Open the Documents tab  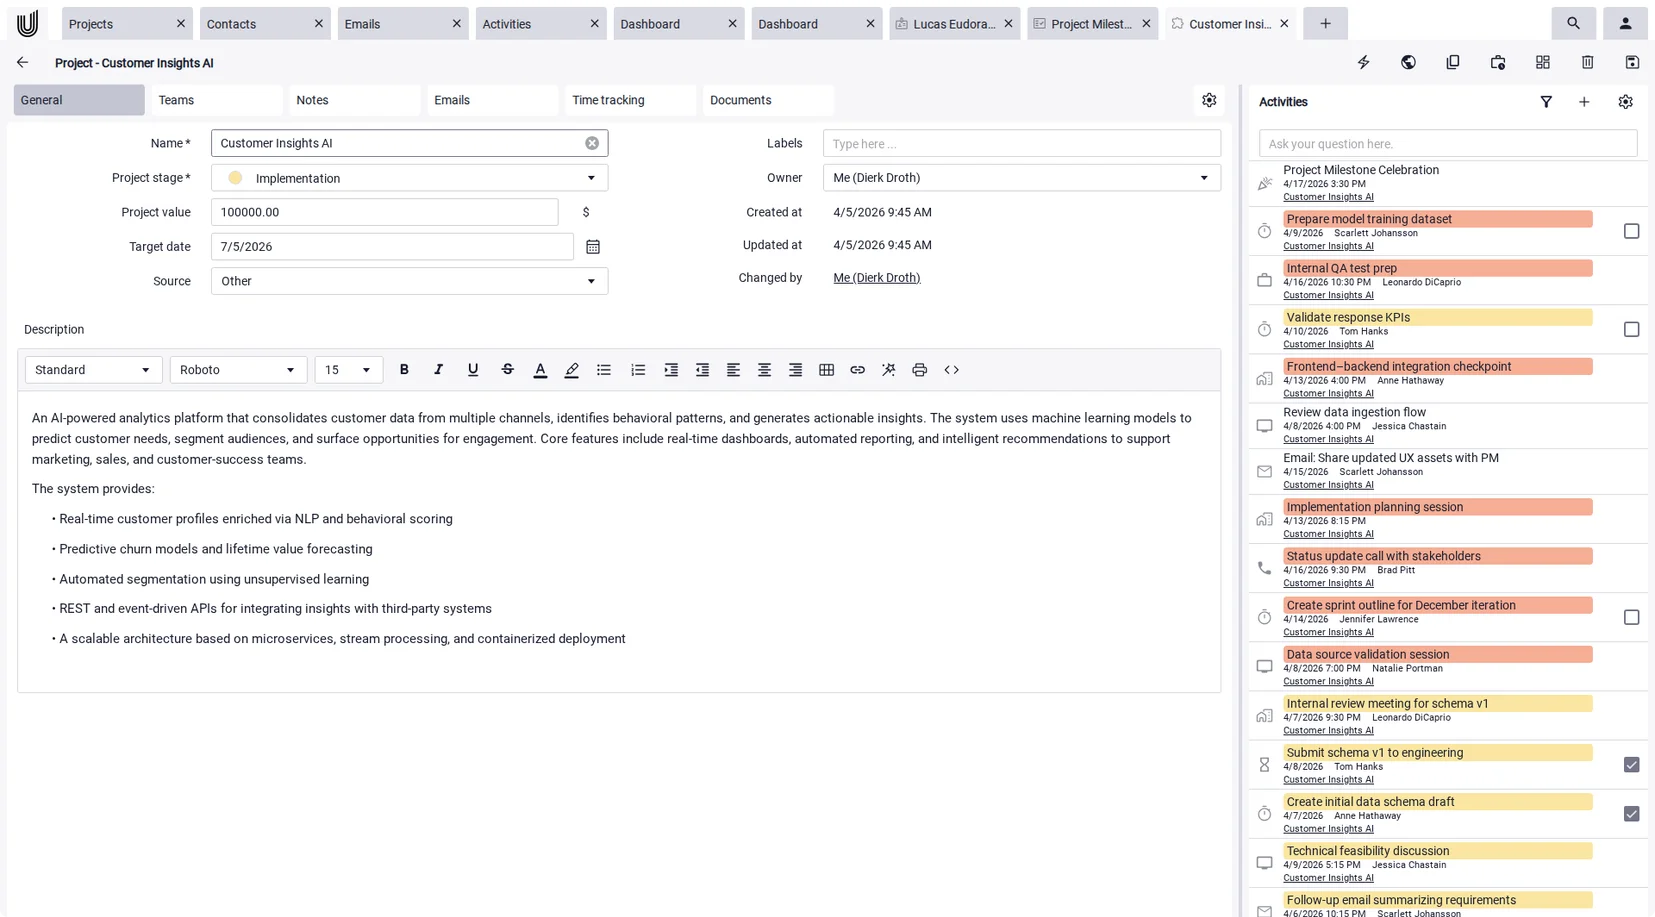click(769, 100)
